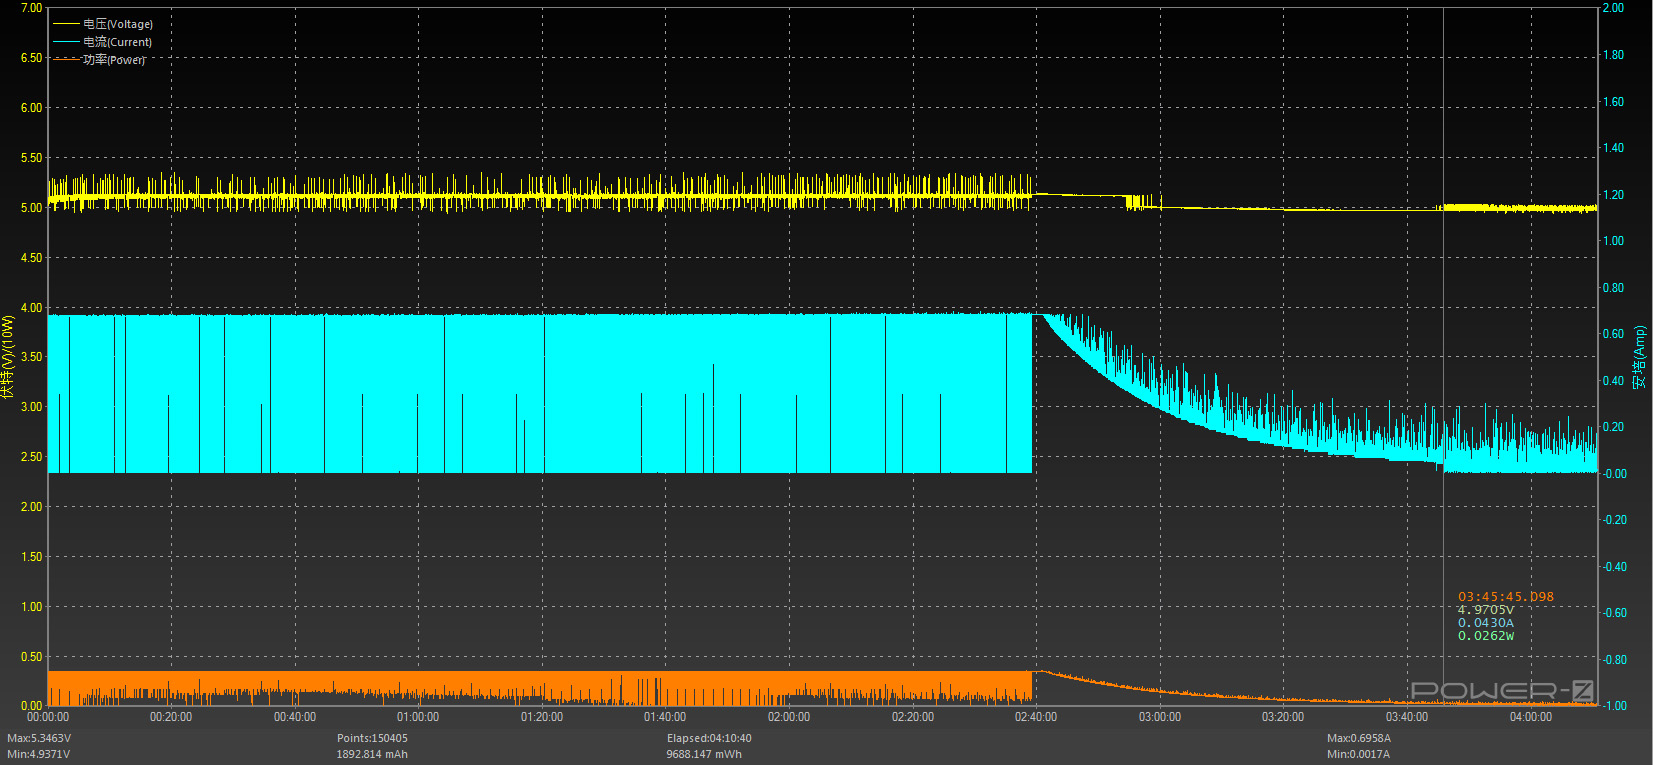Screen dimensions: 1653x765
Task: Click the 9688.147 mWh energy reading
Action: tap(704, 754)
